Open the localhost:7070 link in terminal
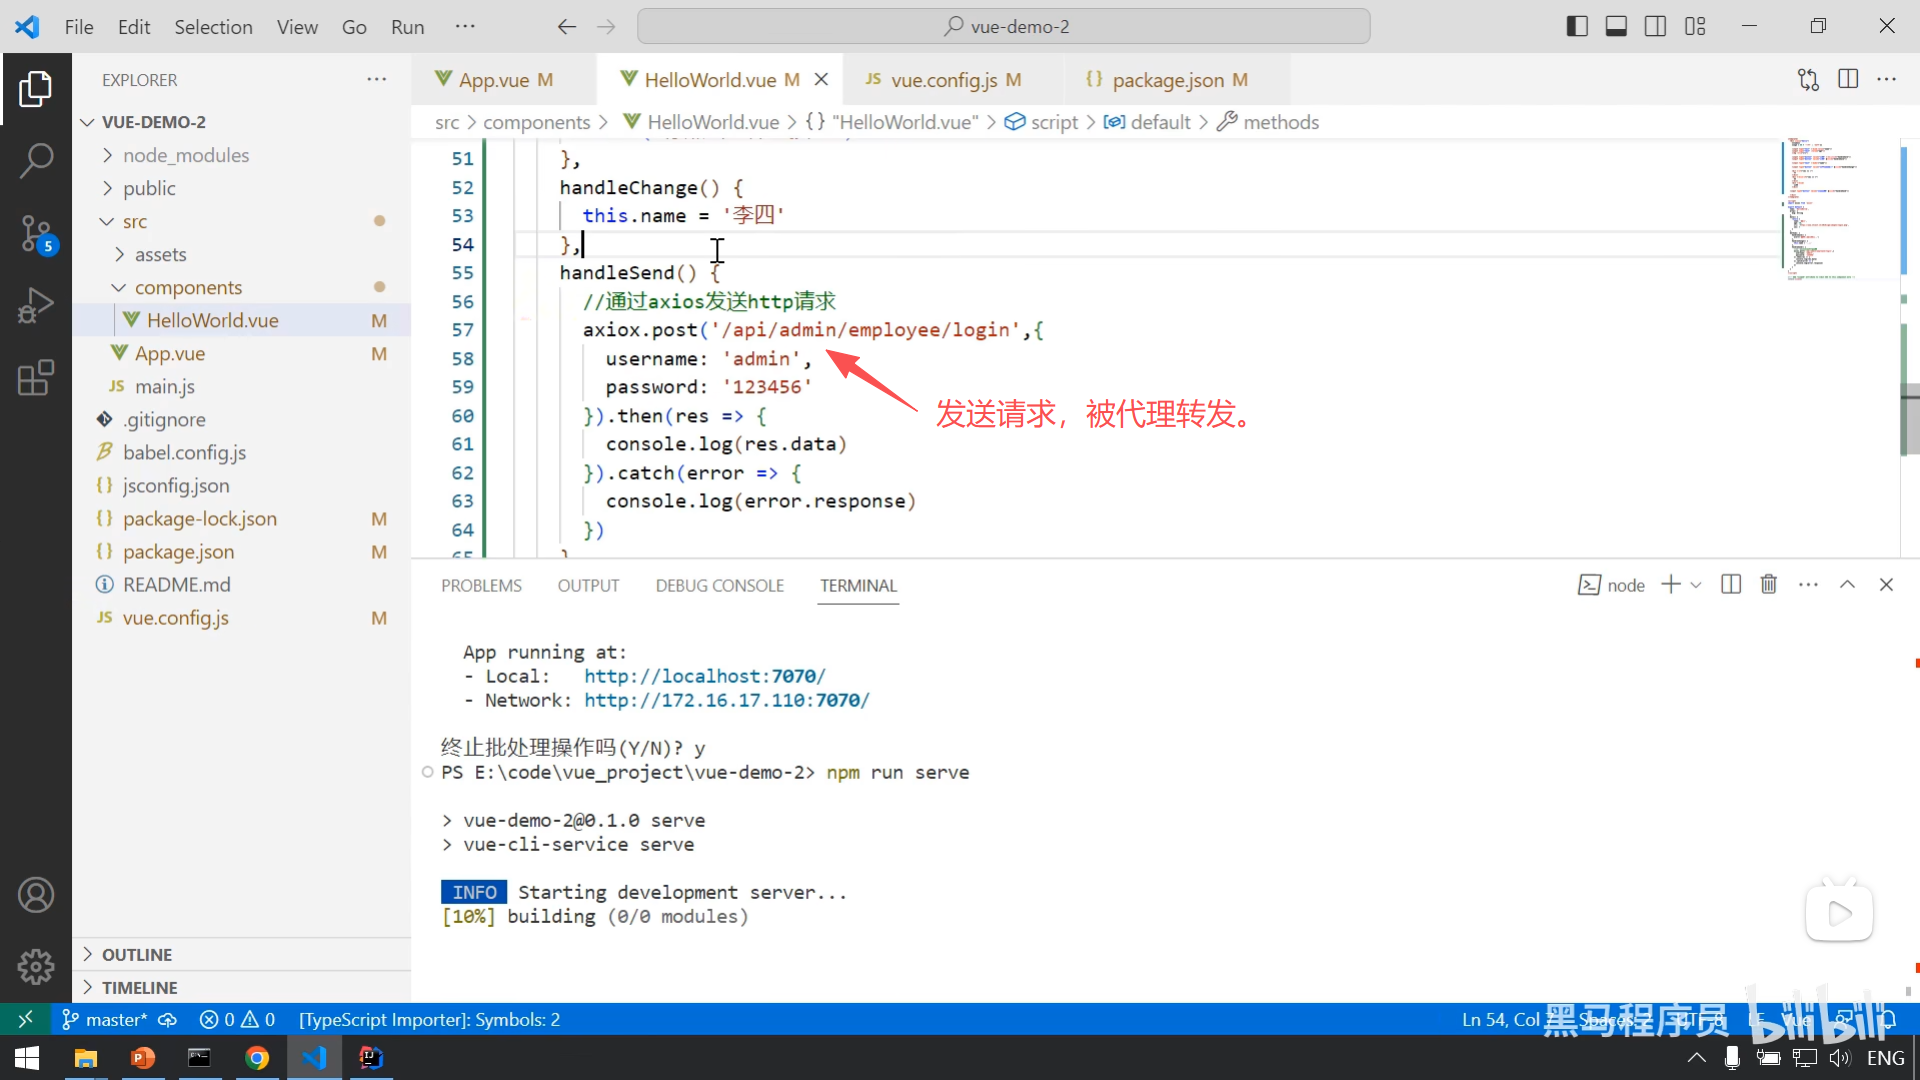 (x=704, y=676)
